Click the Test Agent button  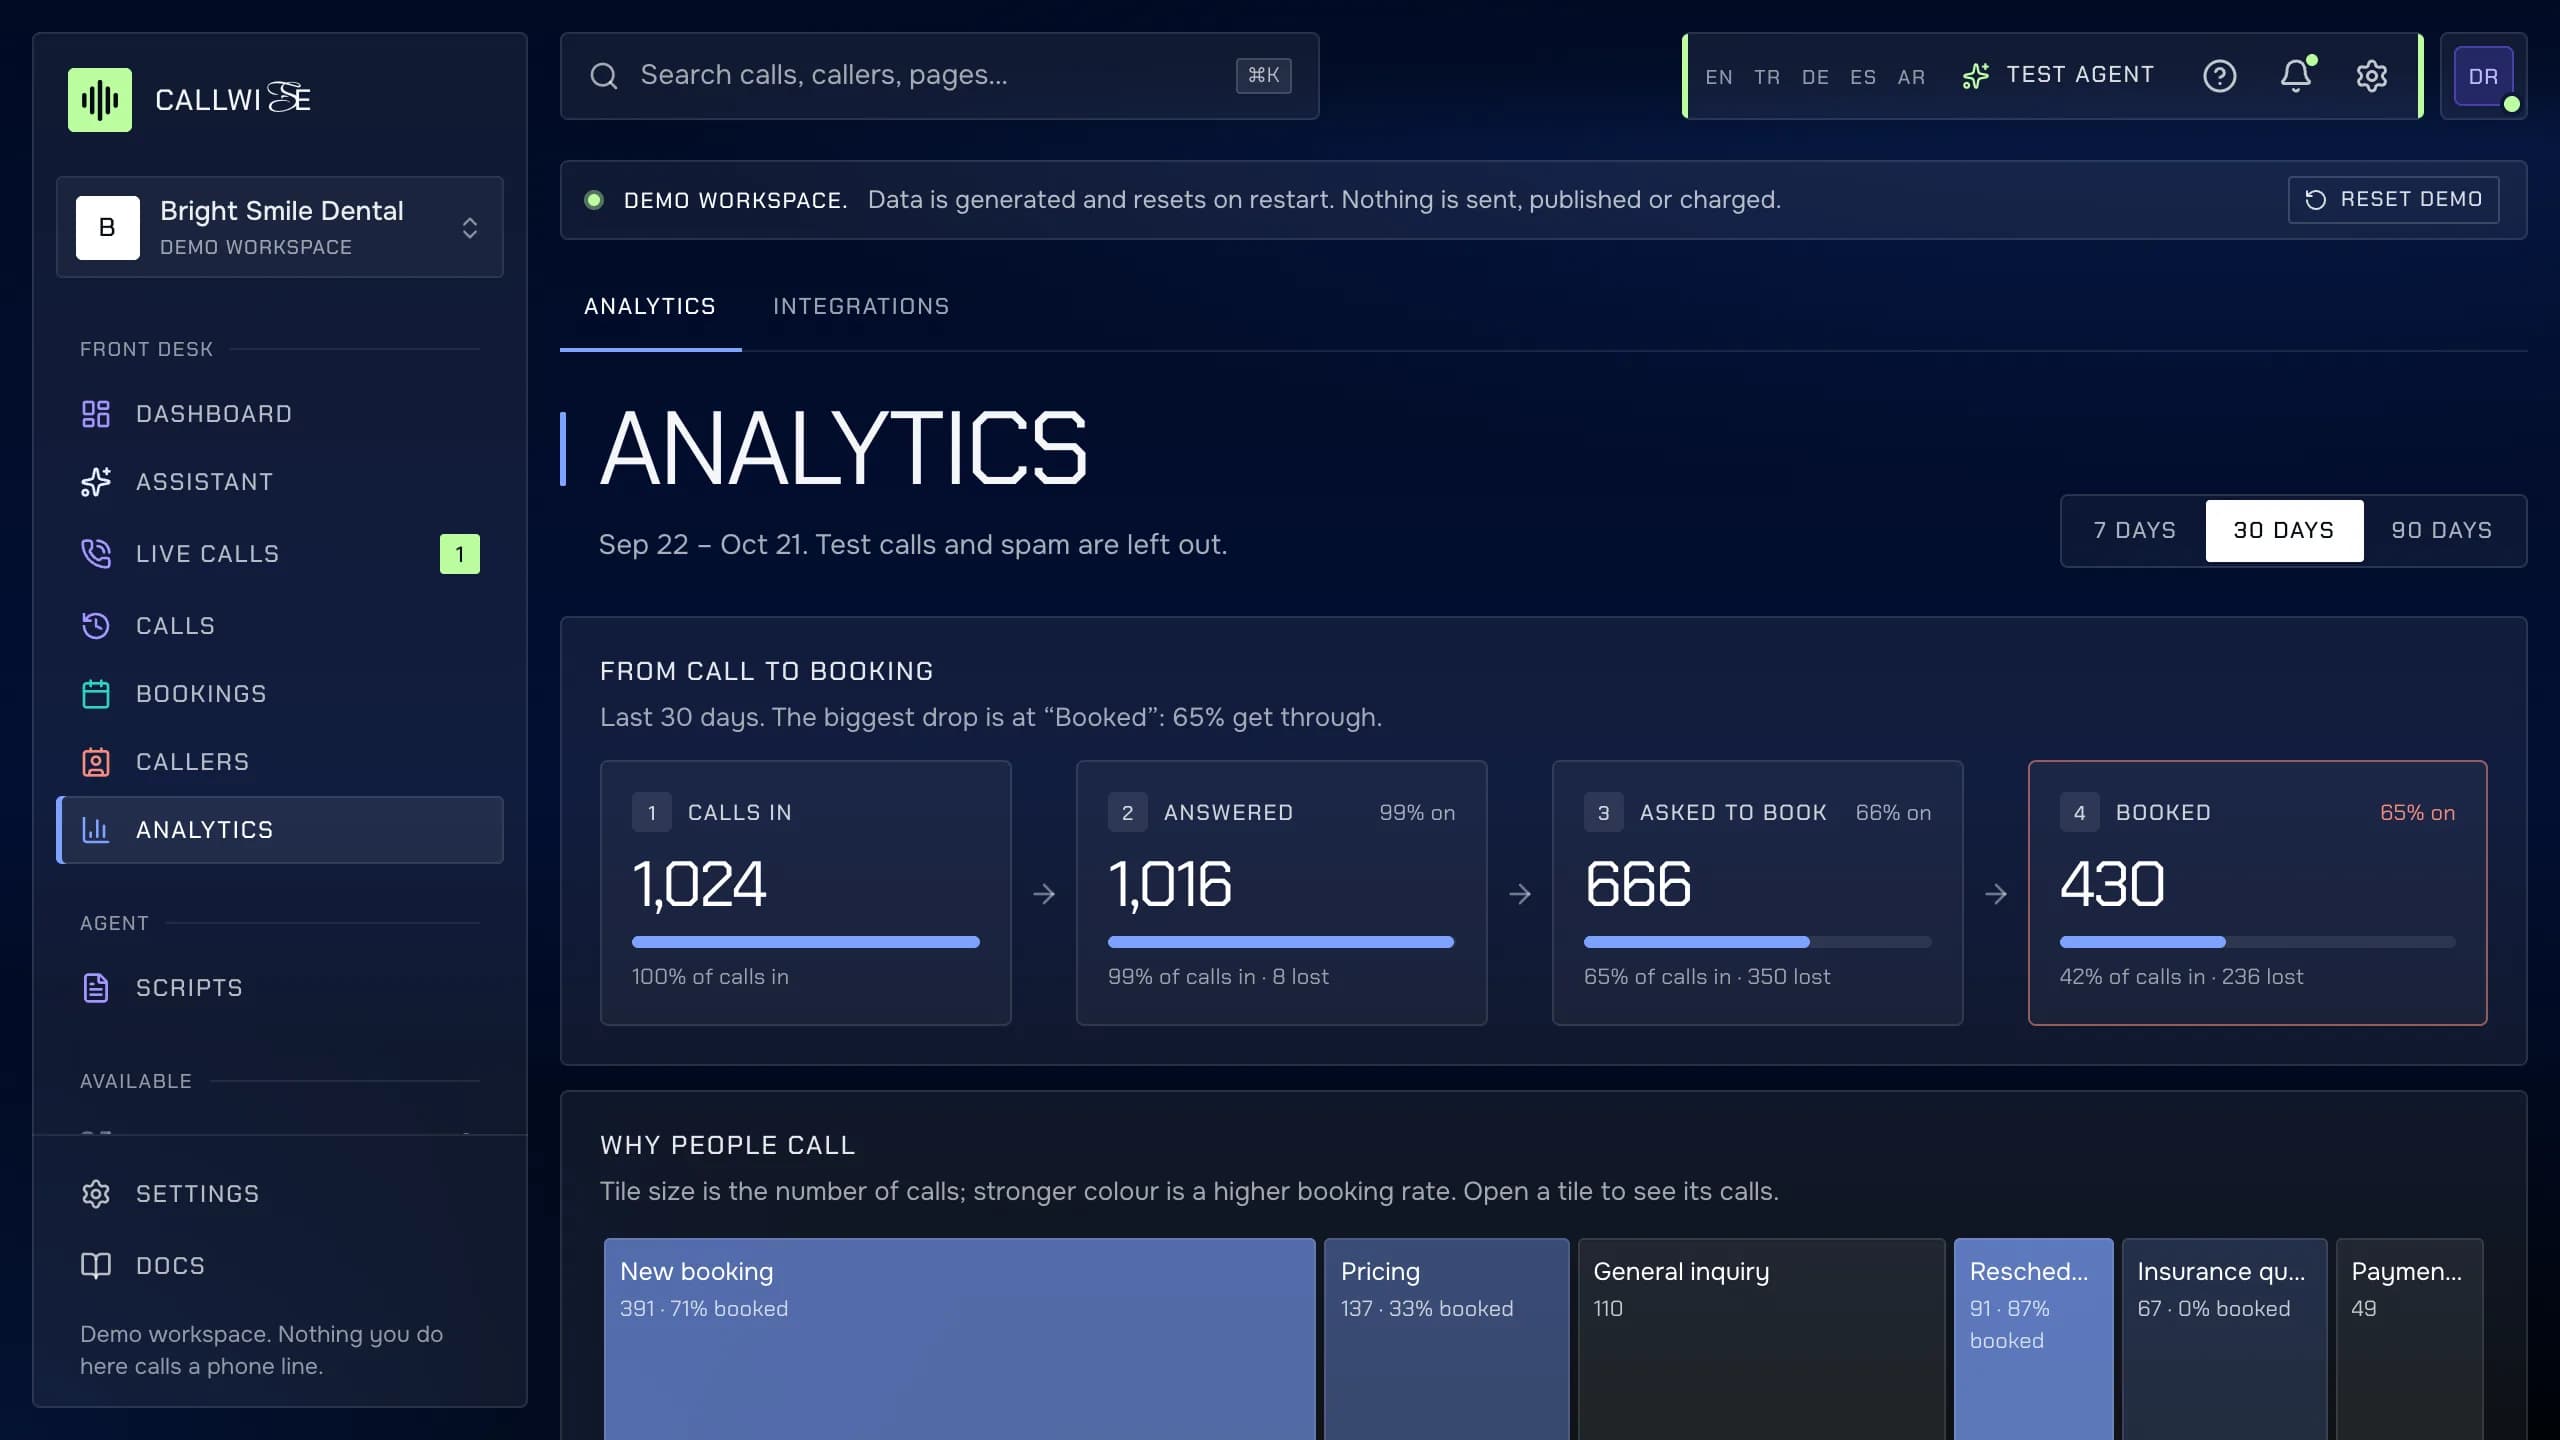[x=2058, y=76]
